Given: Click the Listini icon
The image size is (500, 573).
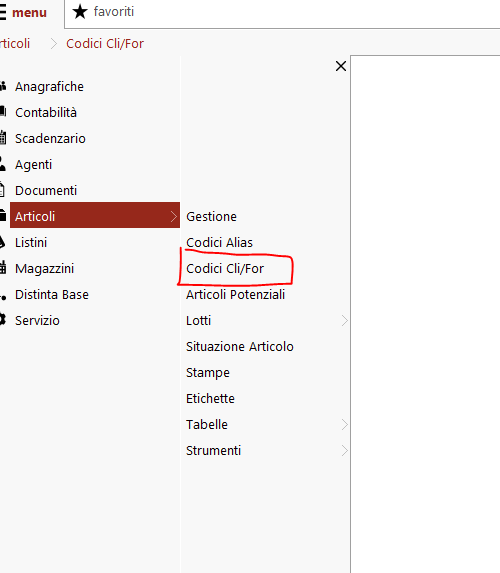Looking at the screenshot, I should (x=3, y=242).
